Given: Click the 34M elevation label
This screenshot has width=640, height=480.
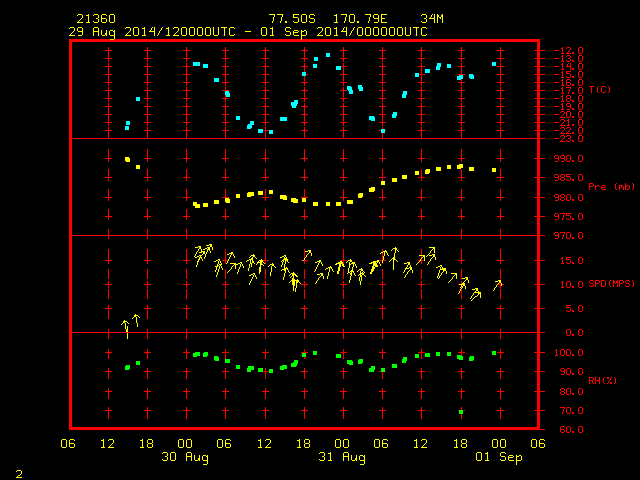Looking at the screenshot, I should (432, 19).
